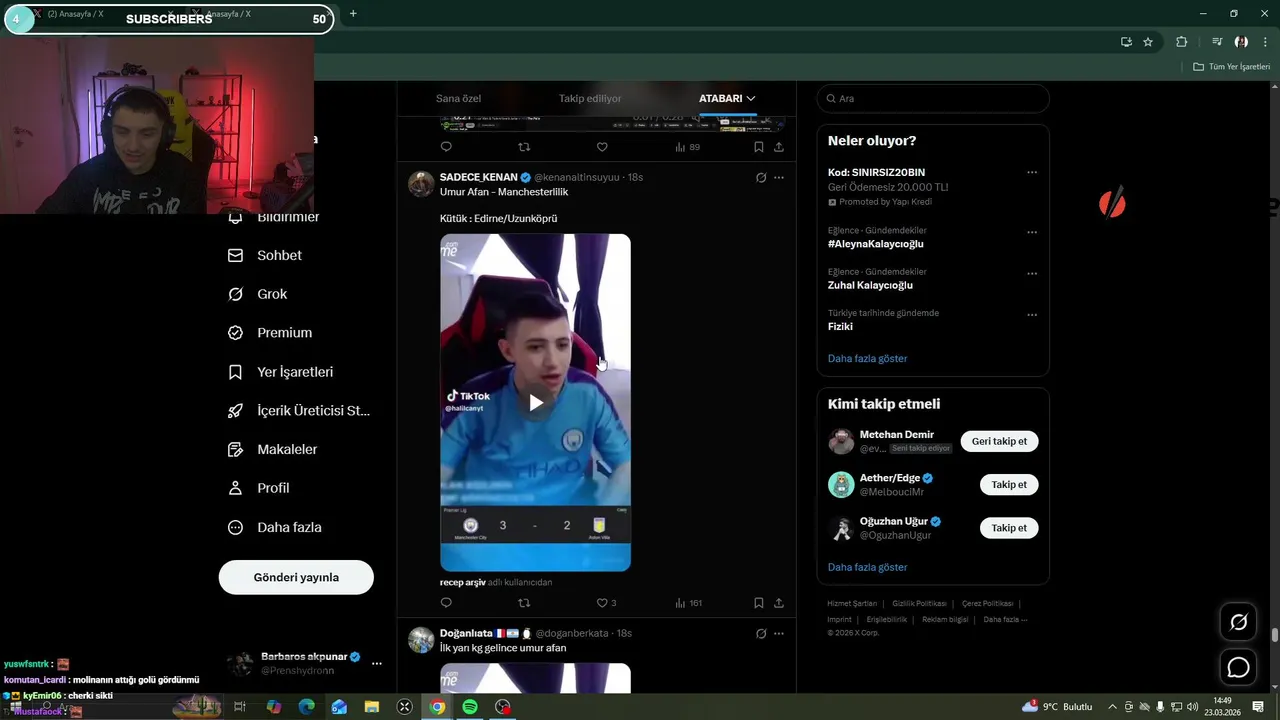Open Grok from the left sidebar
Screen dimensions: 1280x720
tap(258, 294)
